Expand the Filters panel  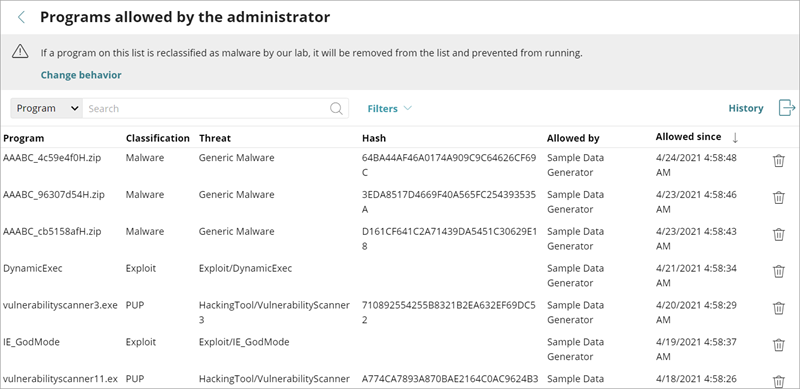click(x=389, y=108)
